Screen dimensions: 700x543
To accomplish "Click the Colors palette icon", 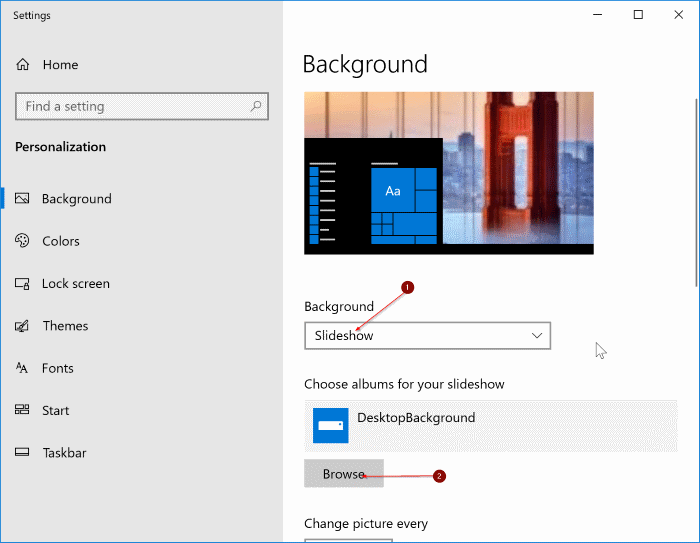I will click(22, 241).
